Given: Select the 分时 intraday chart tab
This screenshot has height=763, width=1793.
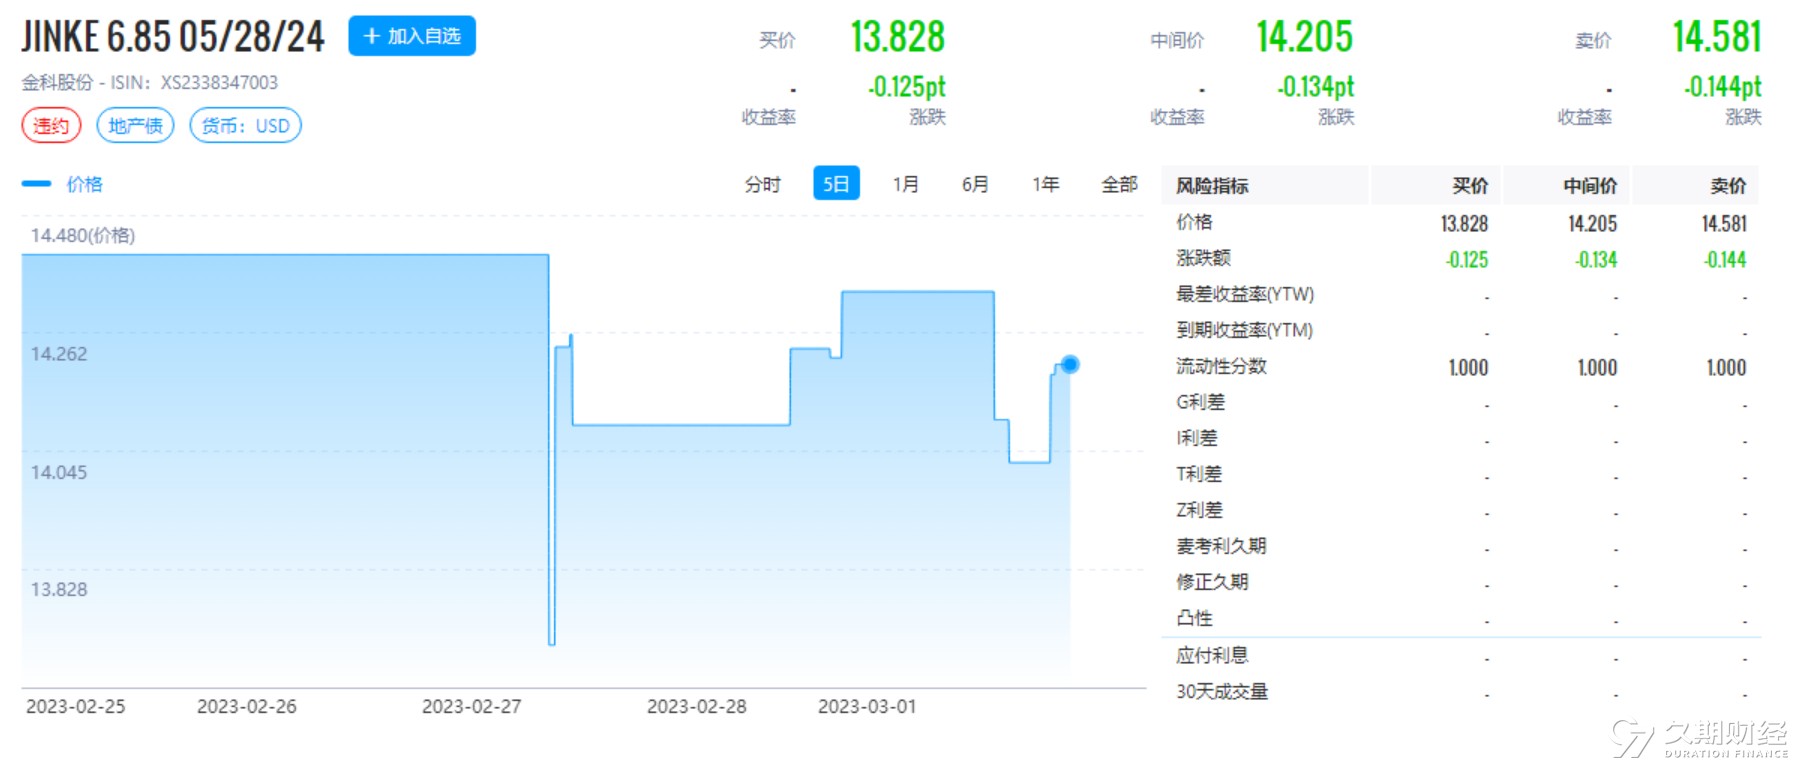Looking at the screenshot, I should click(x=762, y=184).
